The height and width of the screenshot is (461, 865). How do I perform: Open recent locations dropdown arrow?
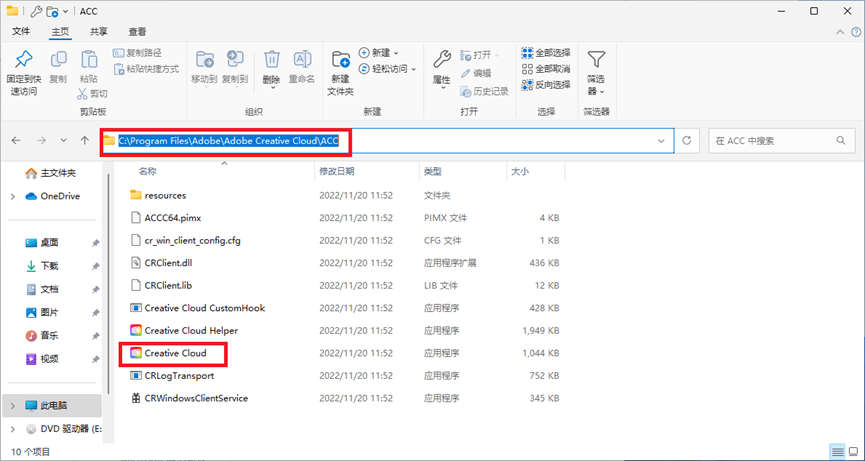(x=63, y=141)
